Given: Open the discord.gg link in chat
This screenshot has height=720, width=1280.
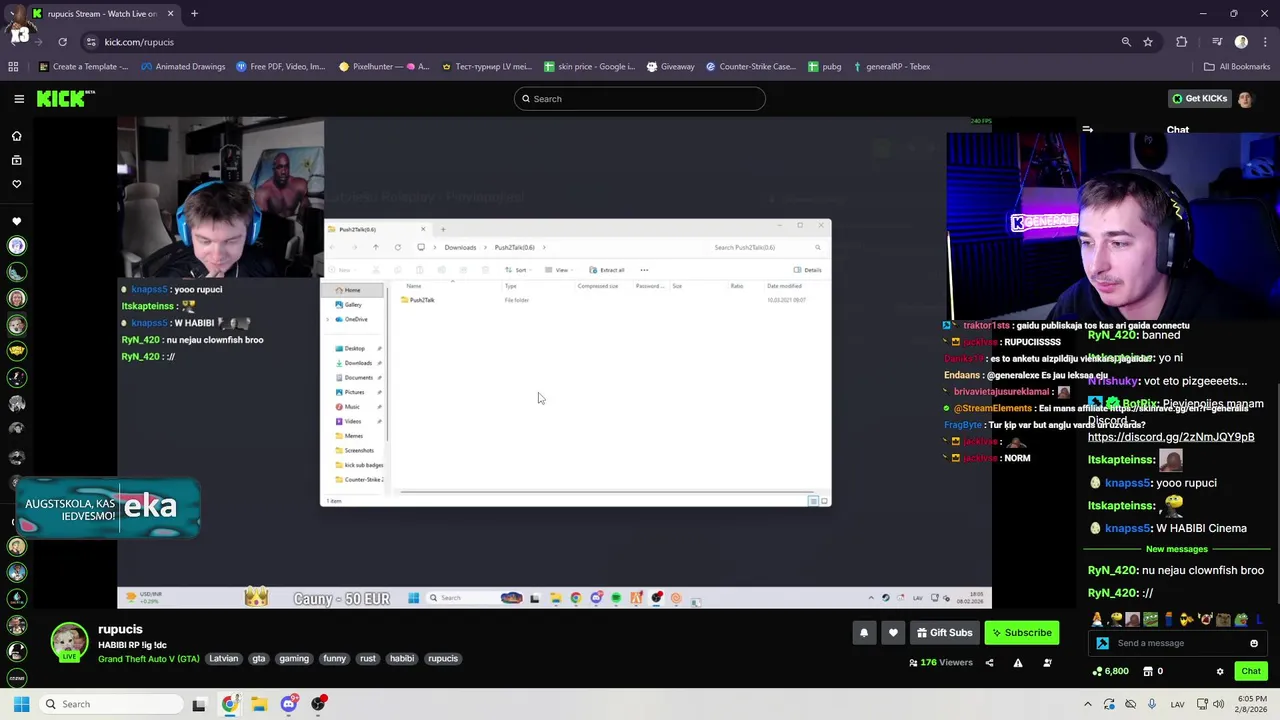Looking at the screenshot, I should (x=1171, y=437).
